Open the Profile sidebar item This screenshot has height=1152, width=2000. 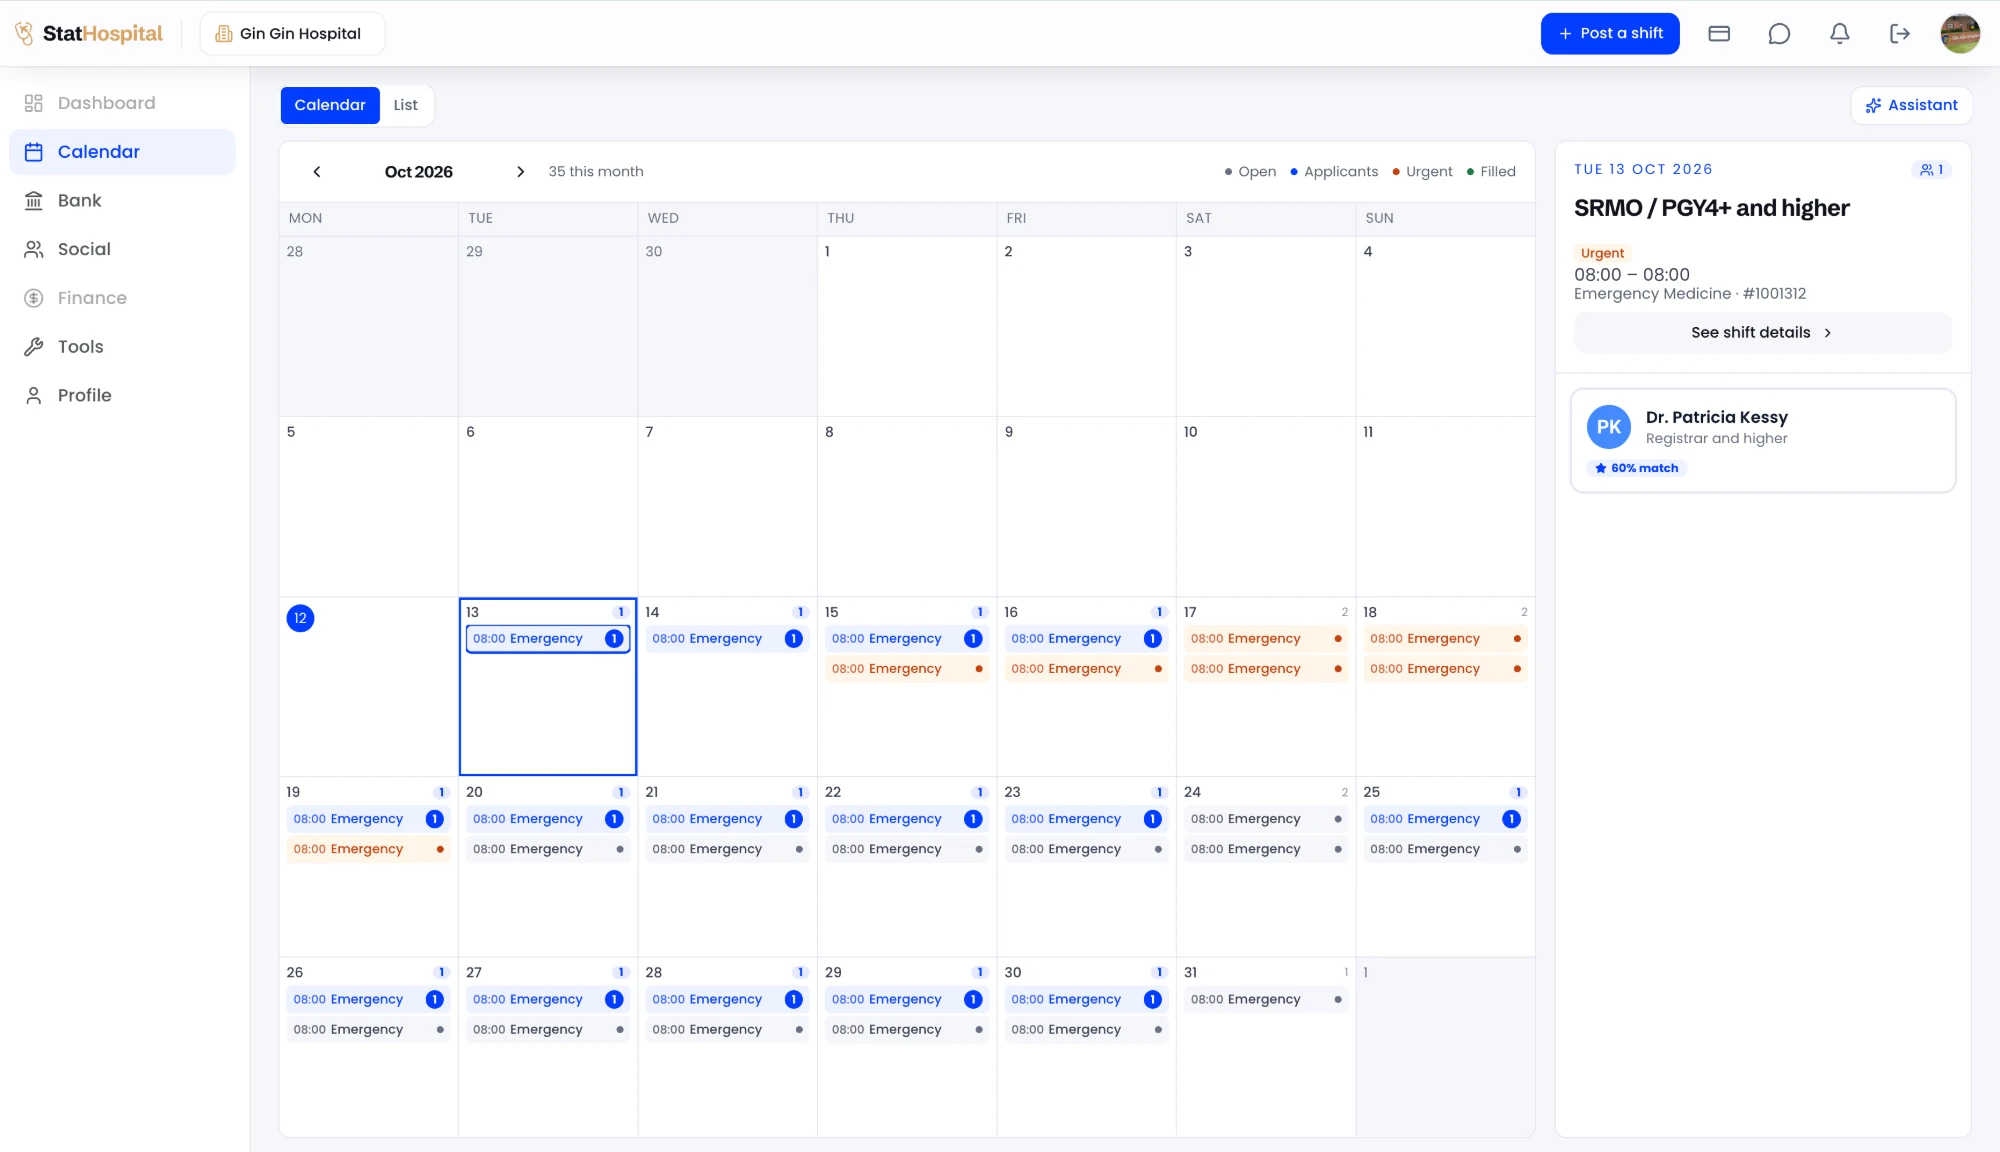pyautogui.click(x=122, y=395)
